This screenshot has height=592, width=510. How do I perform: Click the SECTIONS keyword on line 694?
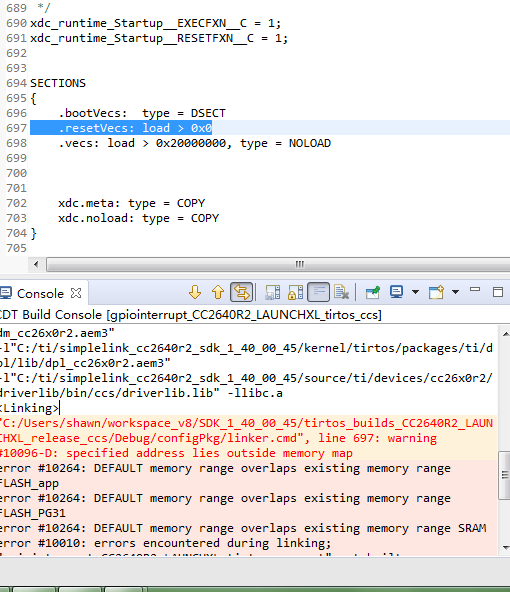click(58, 83)
